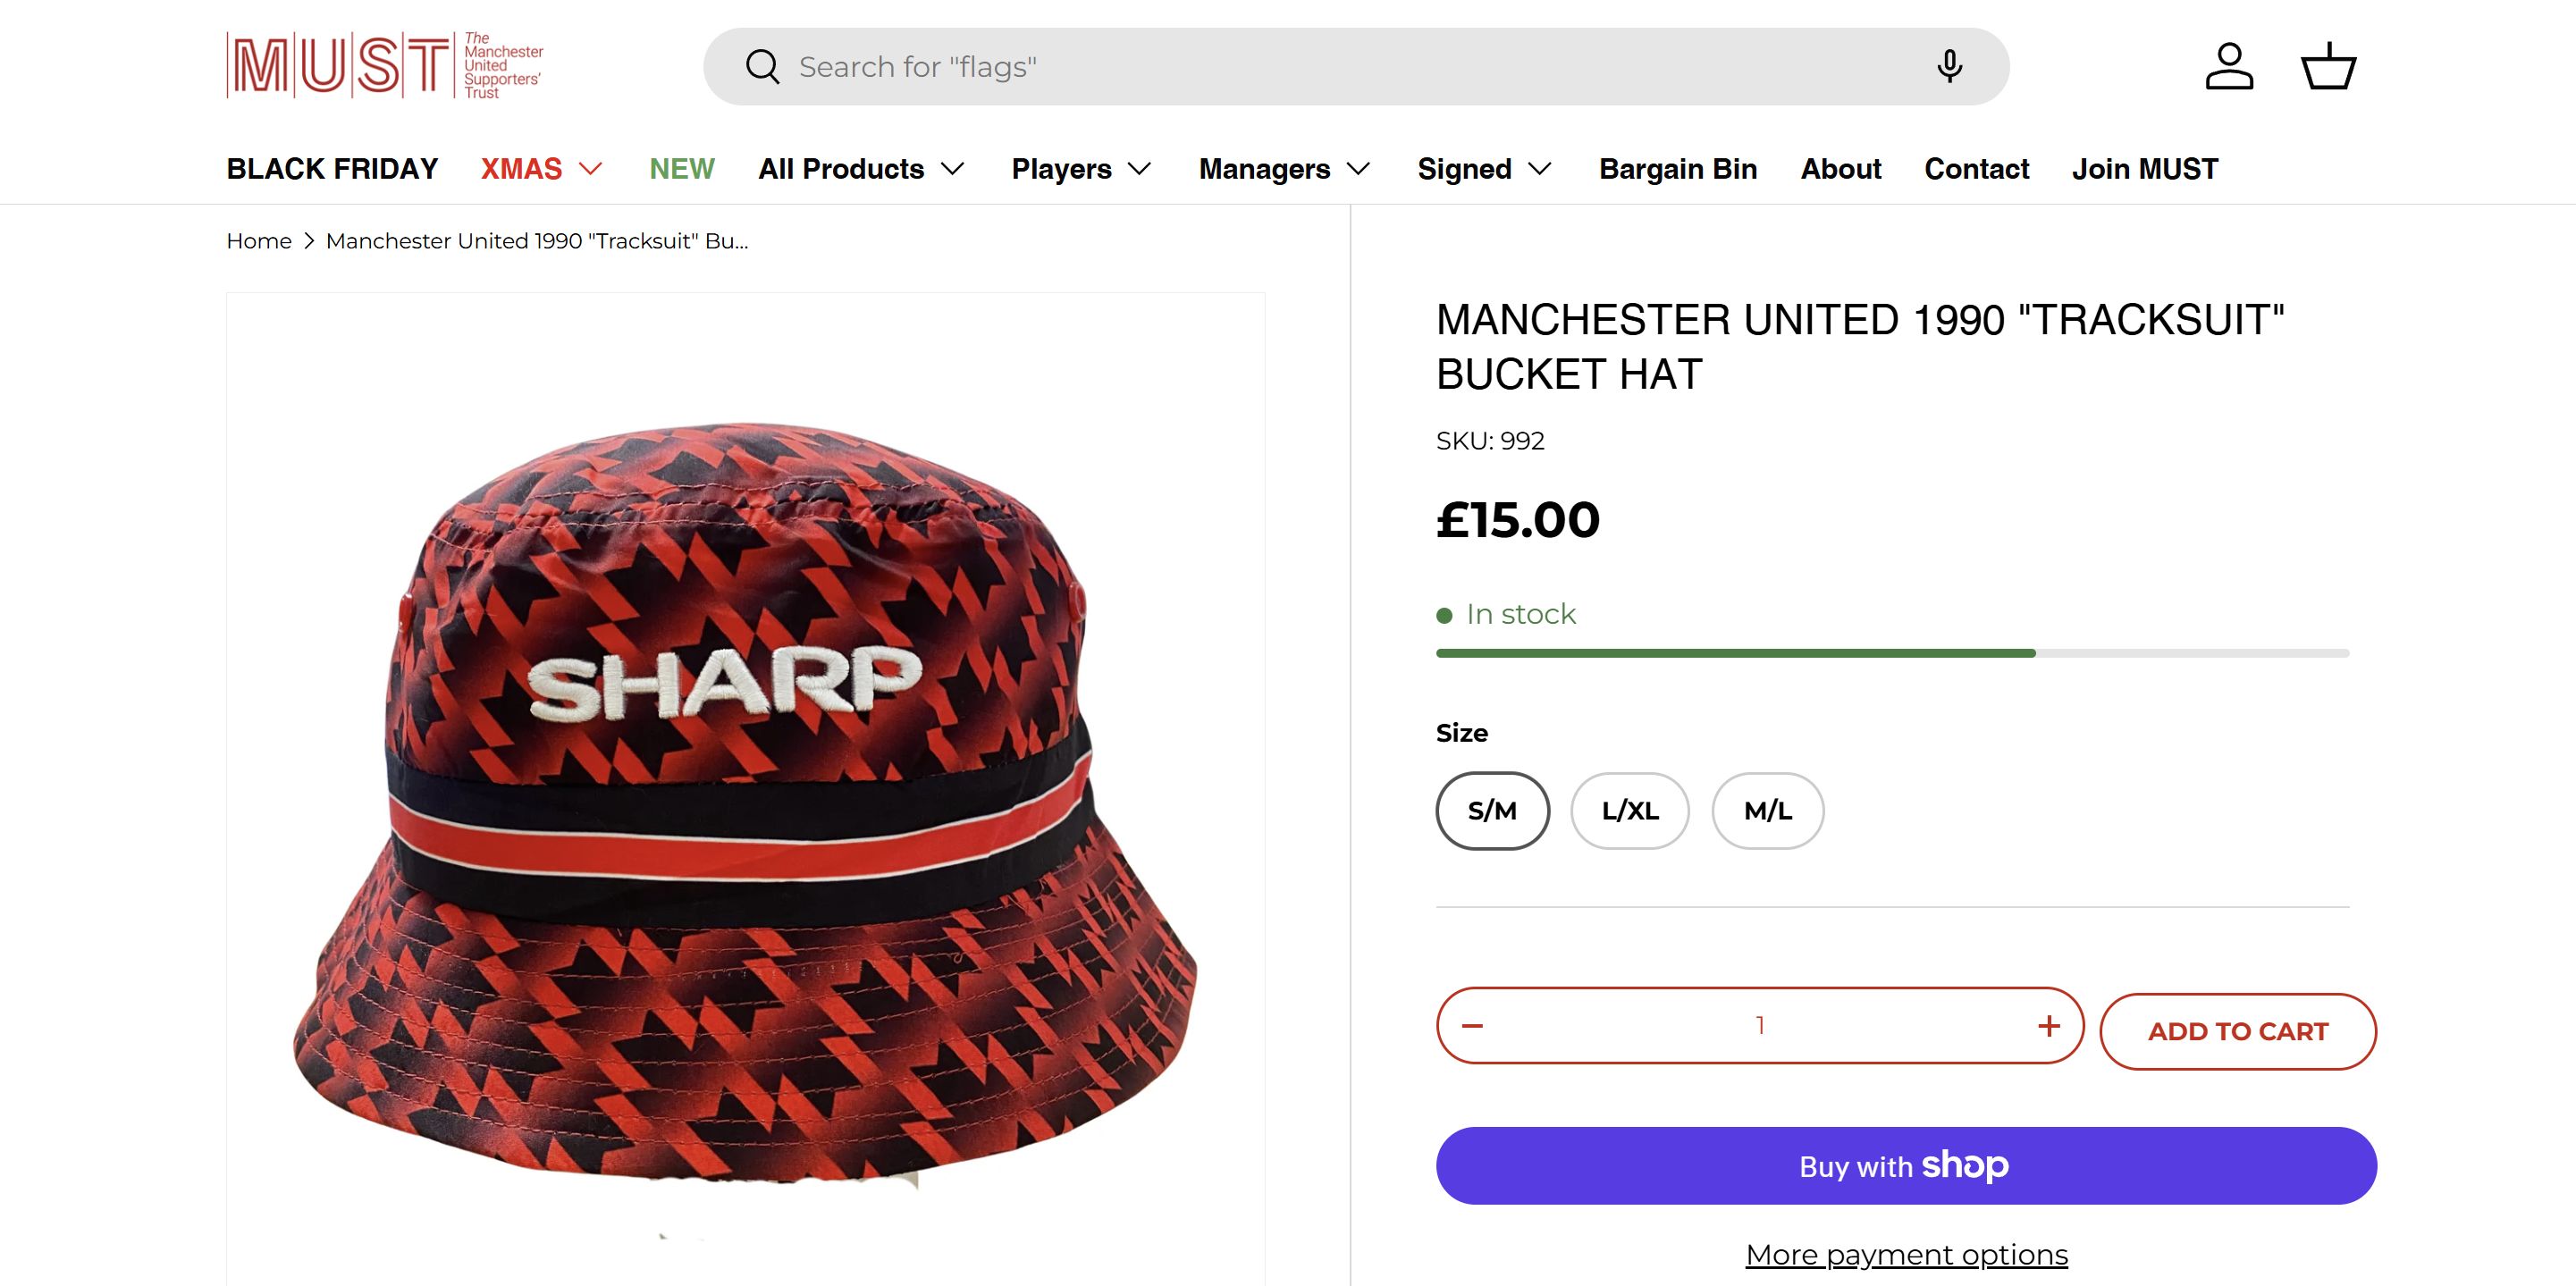2576x1286 pixels.
Task: Decrease quantity with minus icon
Action: tap(1472, 1026)
